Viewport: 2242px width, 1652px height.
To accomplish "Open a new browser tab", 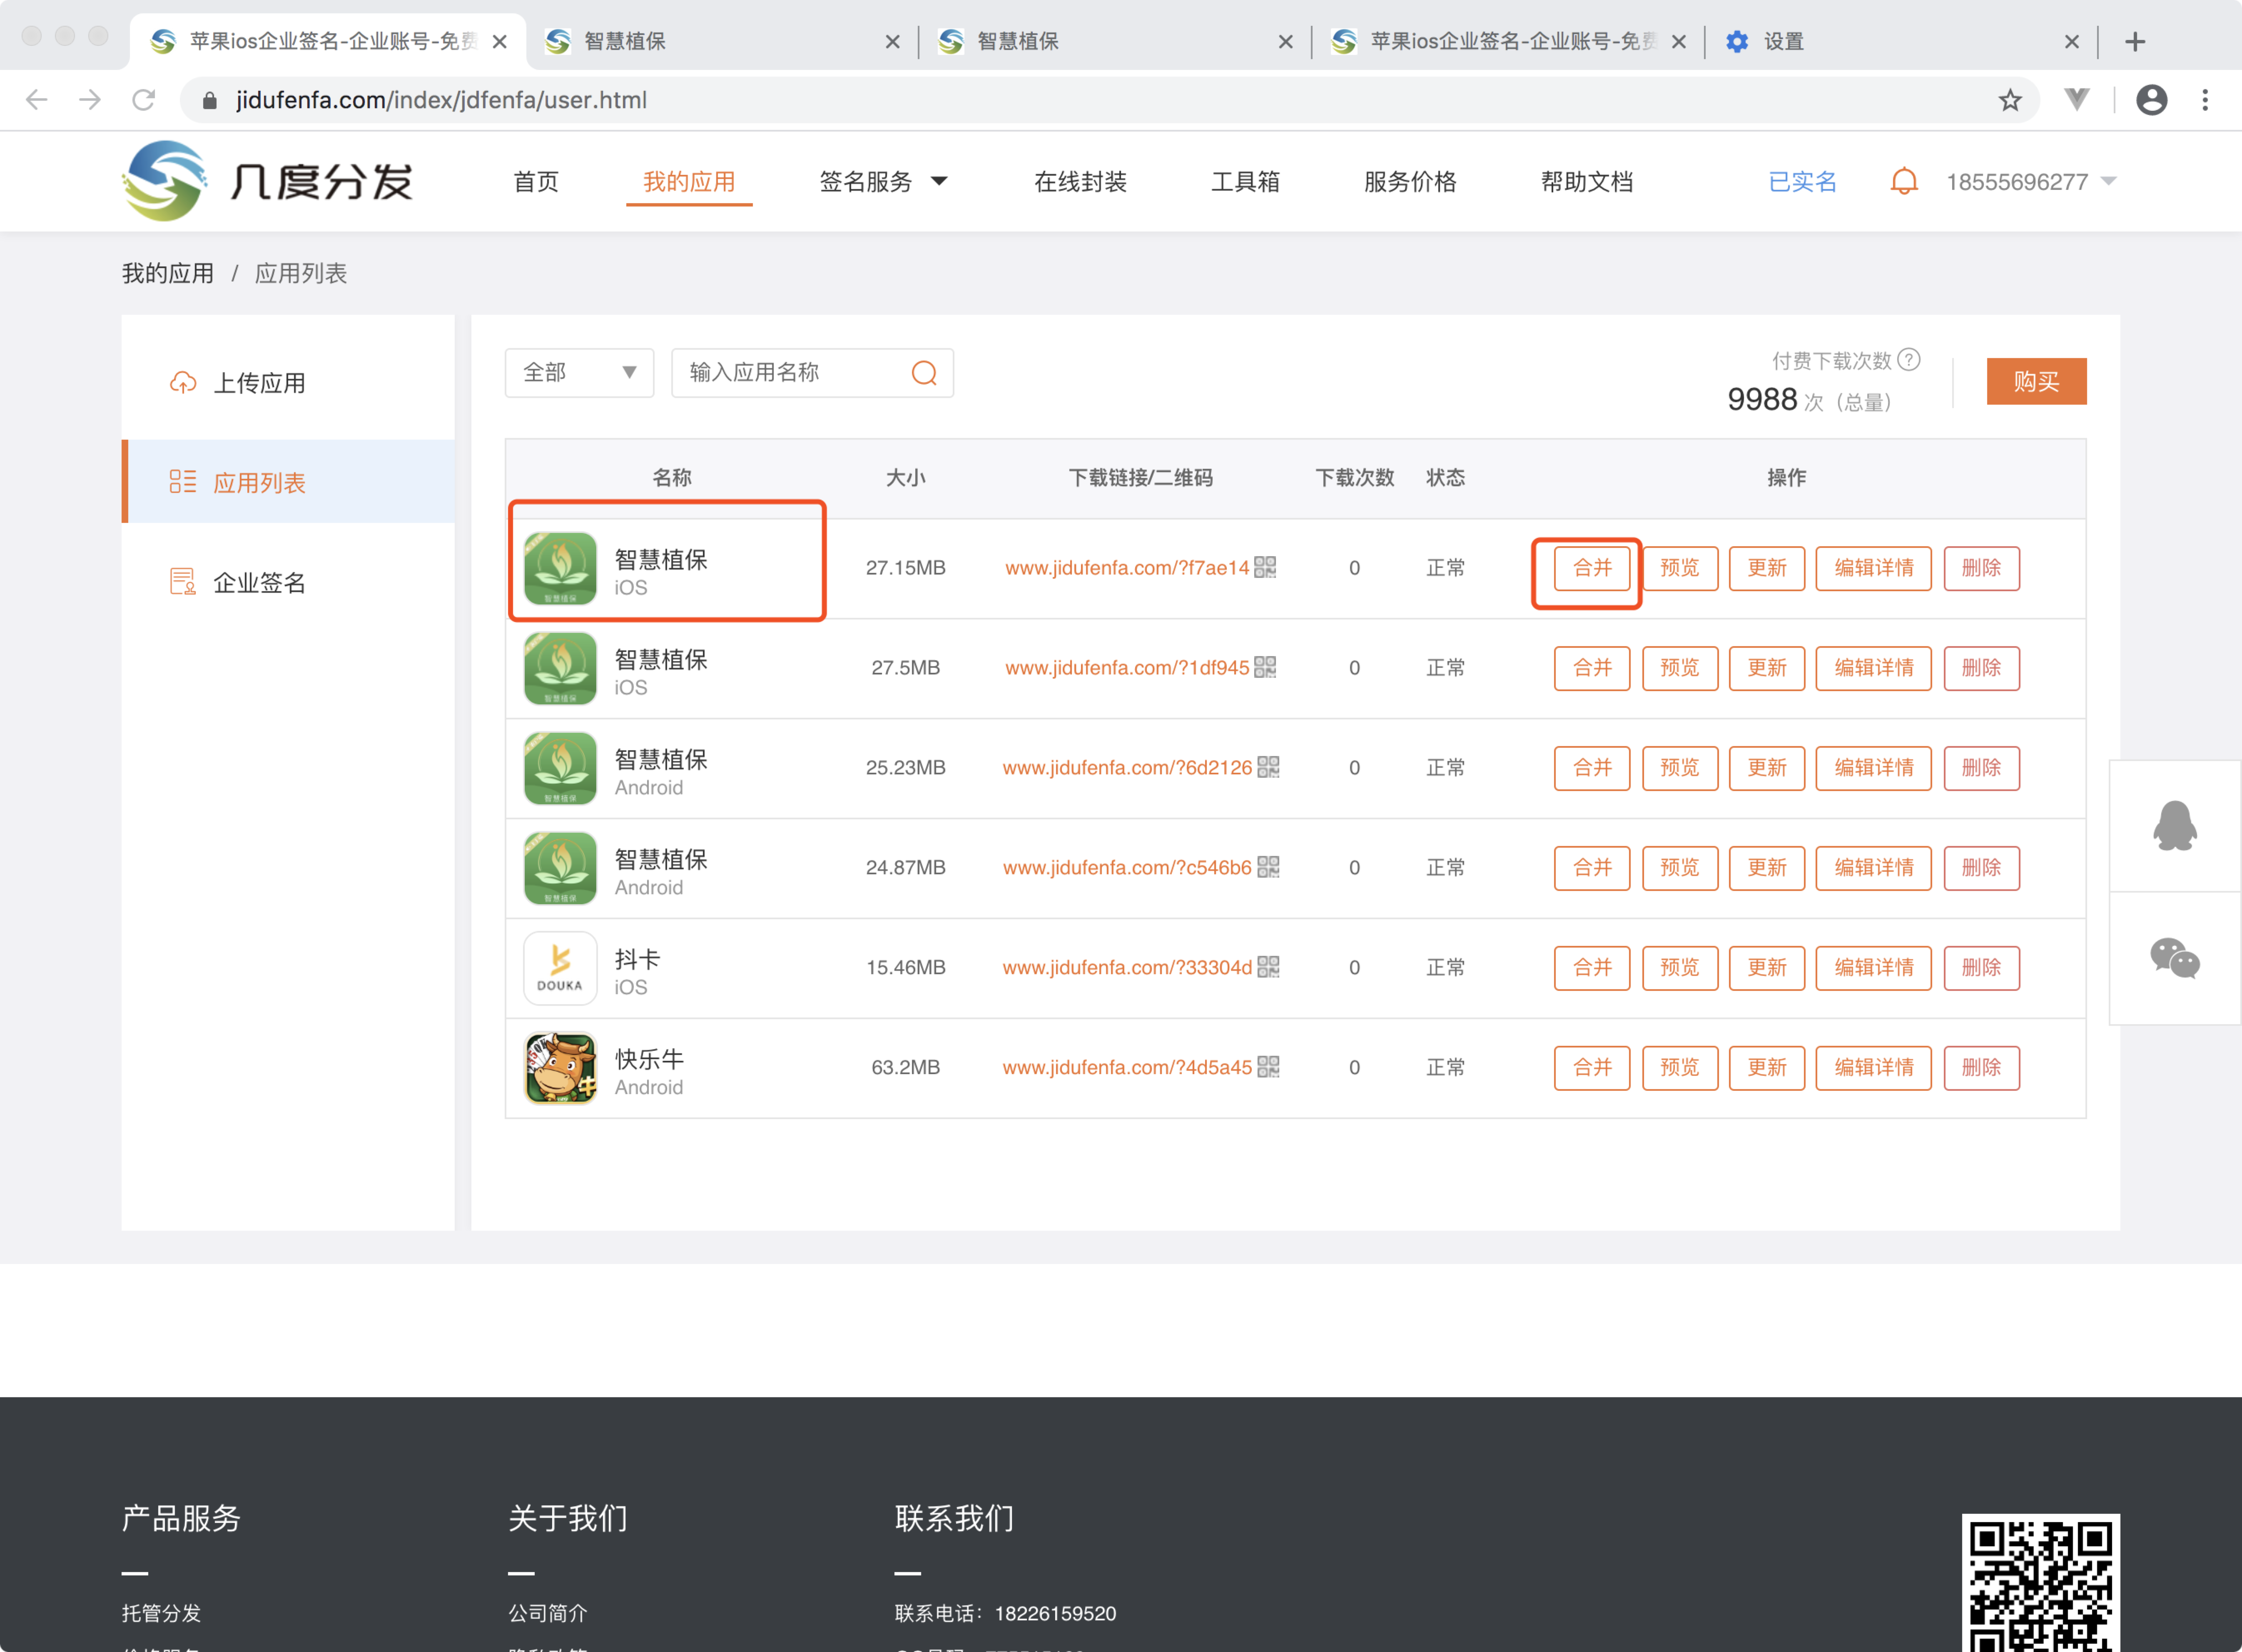I will [x=2135, y=42].
